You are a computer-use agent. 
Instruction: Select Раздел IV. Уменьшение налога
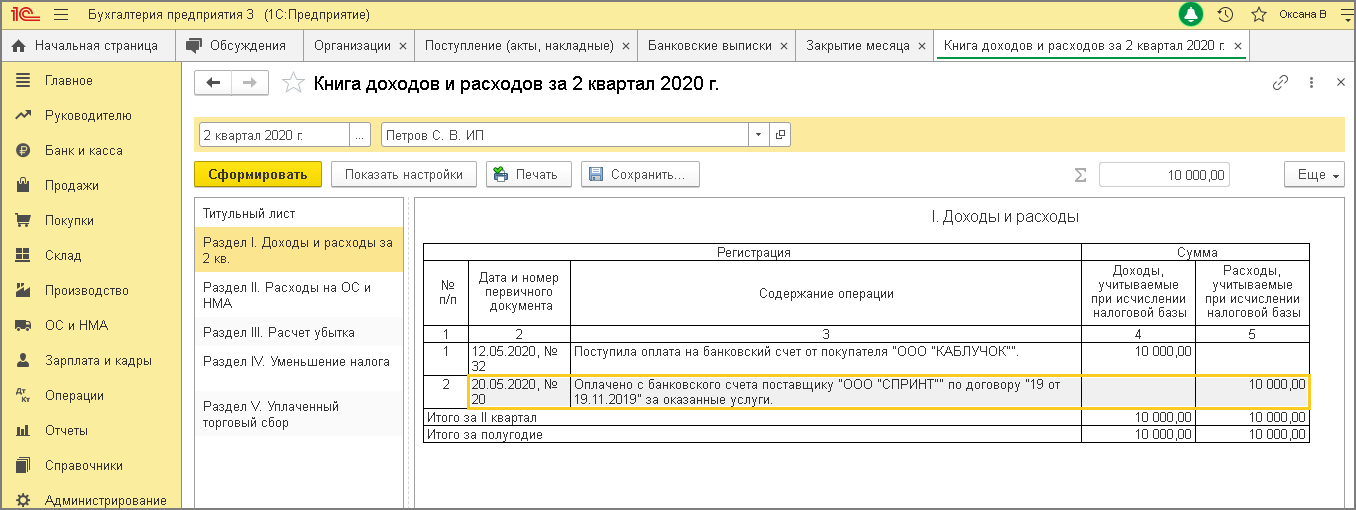pos(298,362)
